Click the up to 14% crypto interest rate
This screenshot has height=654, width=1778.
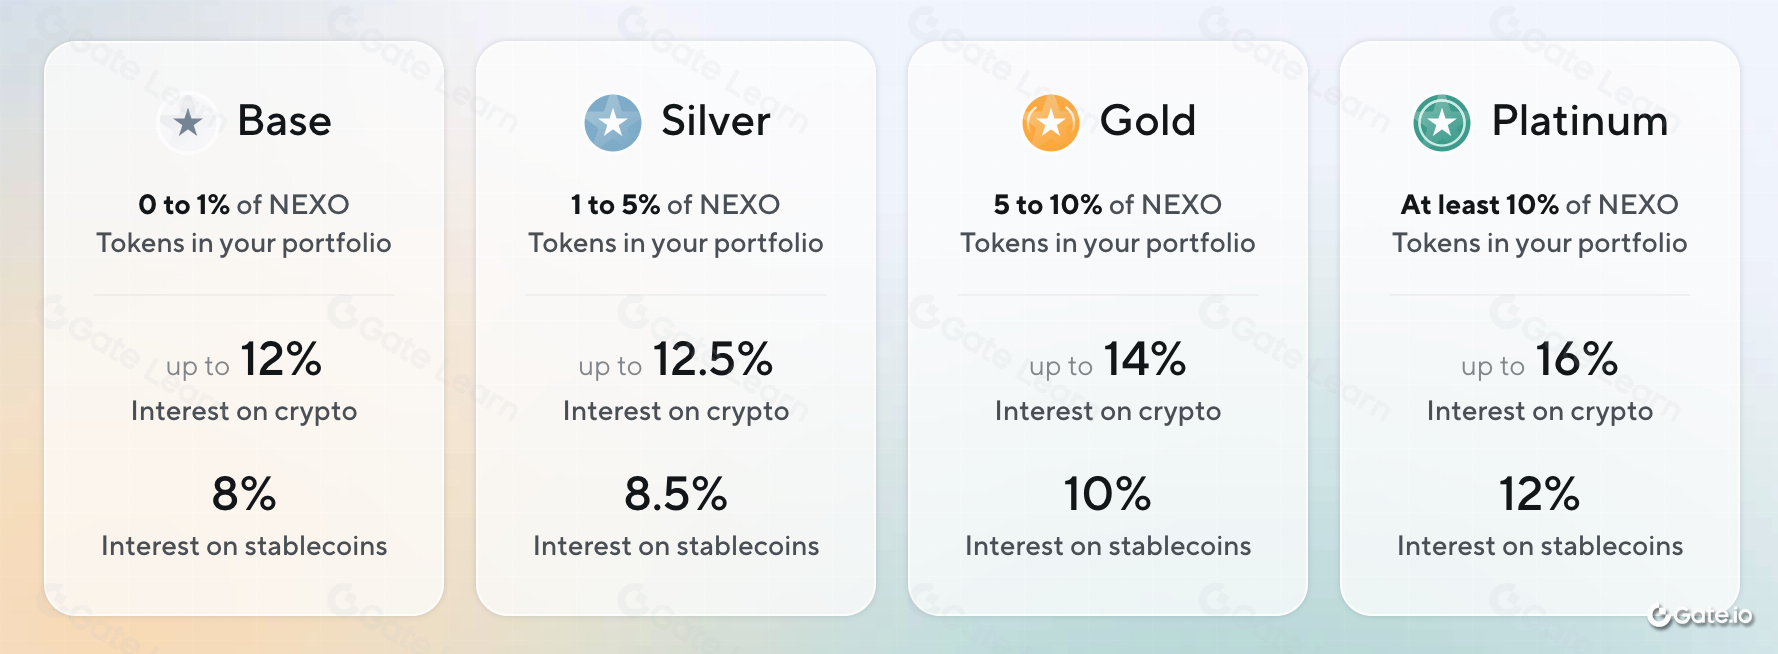pos(1108,360)
